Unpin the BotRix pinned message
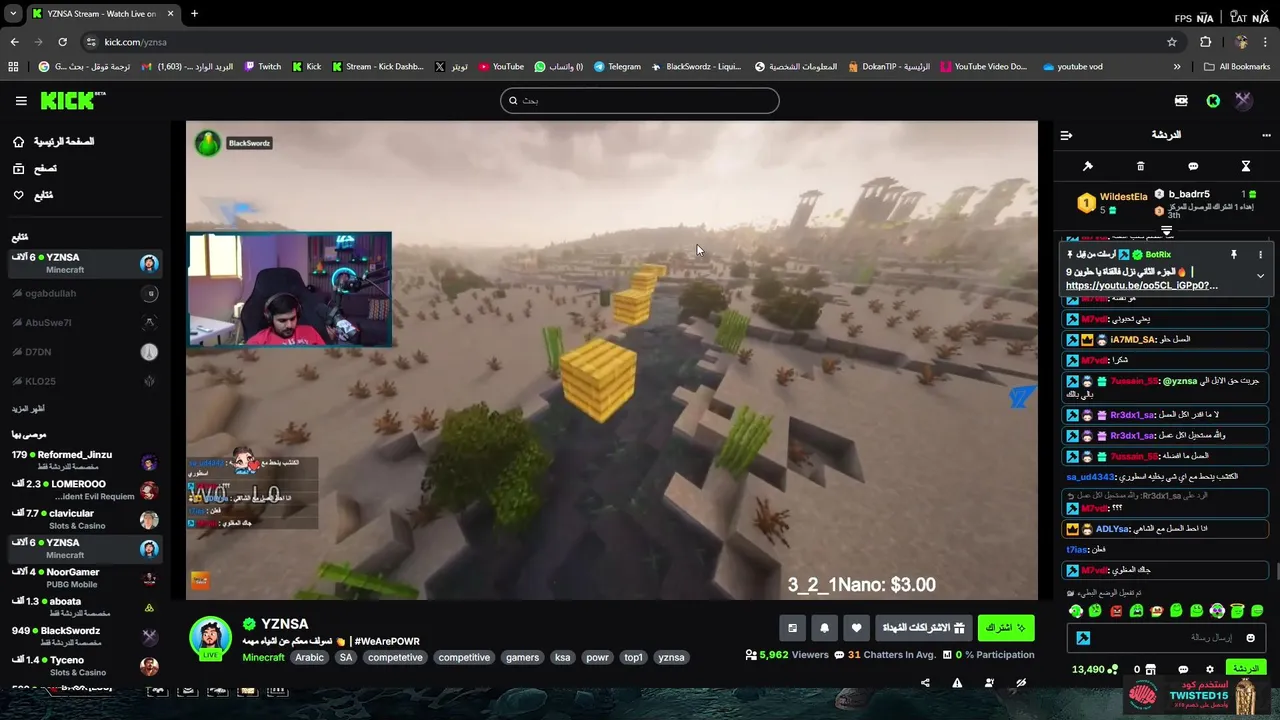This screenshot has width=1280, height=720. pos(1234,255)
